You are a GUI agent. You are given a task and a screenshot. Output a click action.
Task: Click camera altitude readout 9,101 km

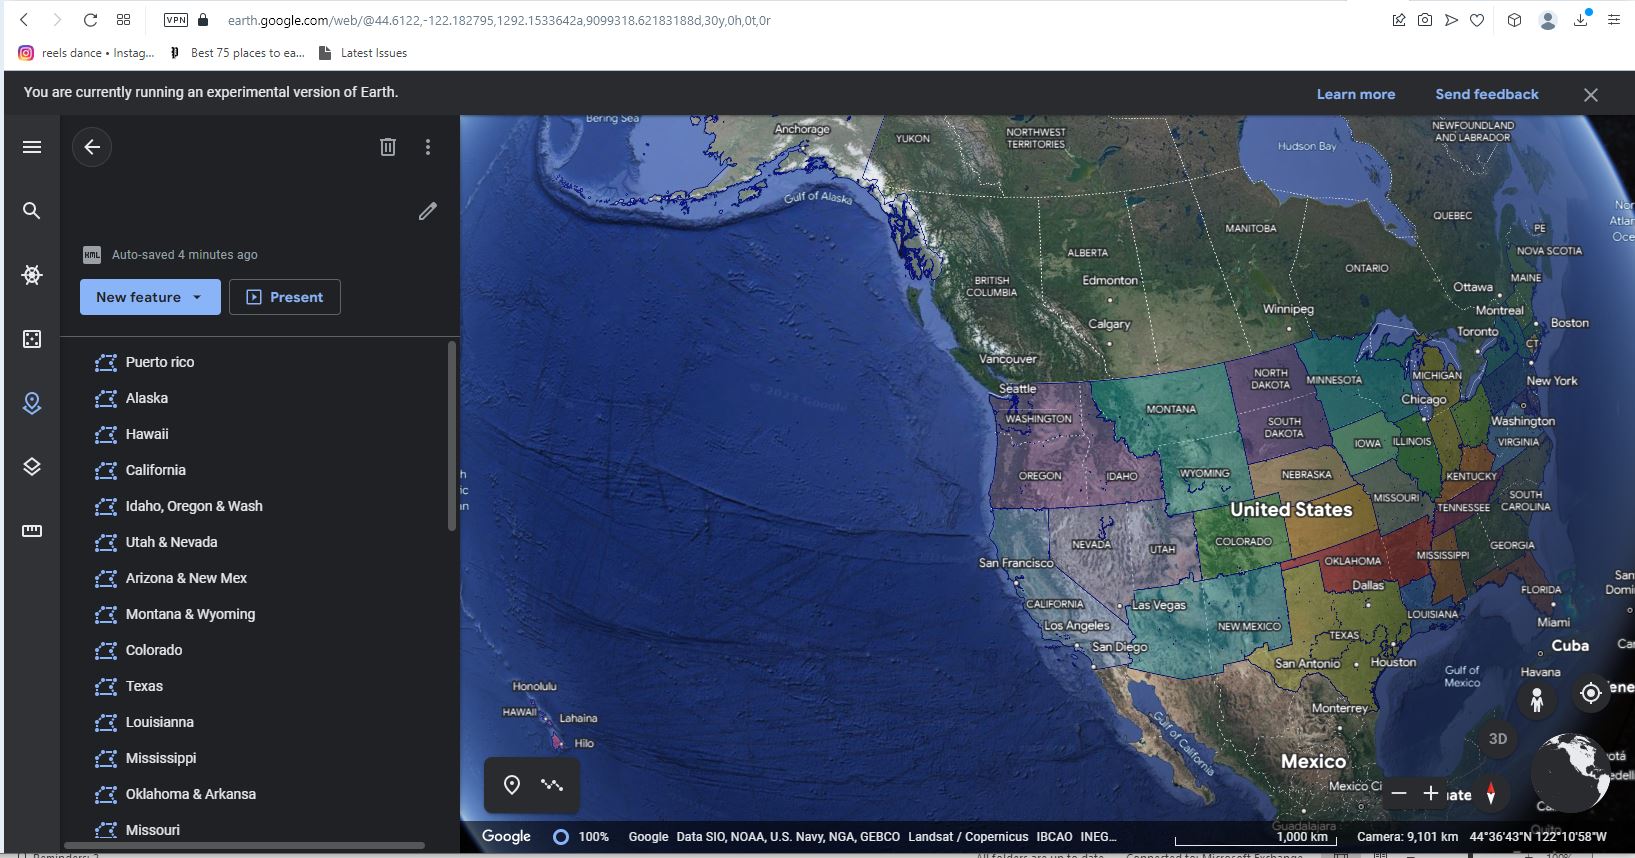pos(1407,836)
